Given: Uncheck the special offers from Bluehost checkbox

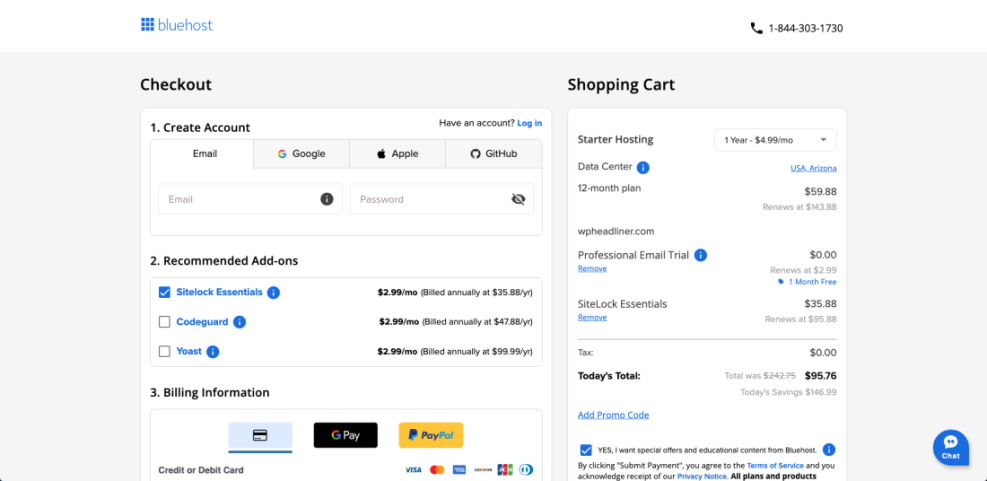Looking at the screenshot, I should click(x=586, y=450).
